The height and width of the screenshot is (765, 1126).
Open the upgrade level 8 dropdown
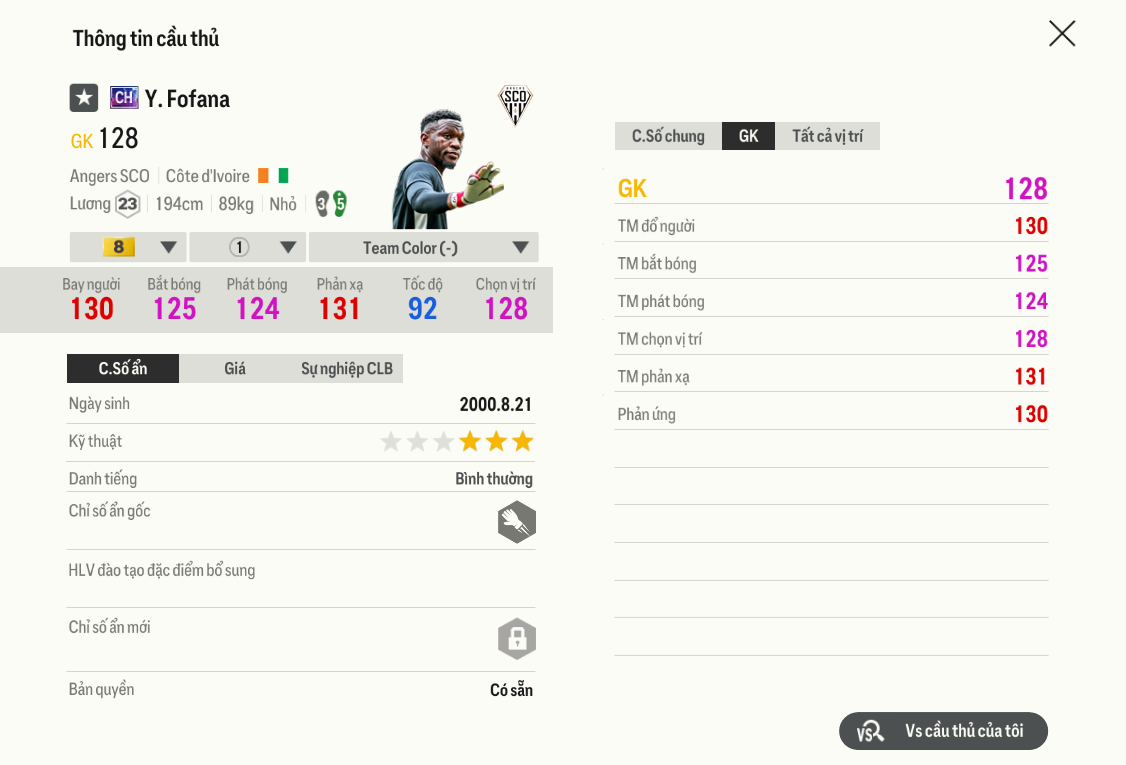click(128, 247)
